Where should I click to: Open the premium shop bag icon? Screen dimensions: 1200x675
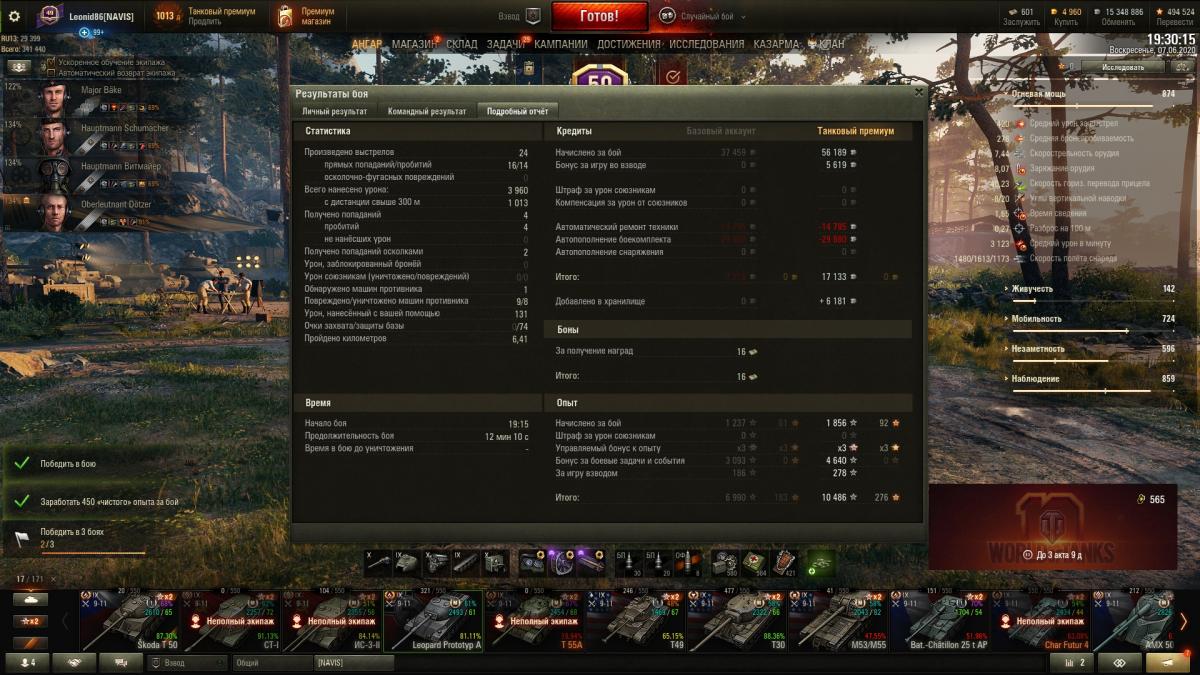[x=286, y=16]
